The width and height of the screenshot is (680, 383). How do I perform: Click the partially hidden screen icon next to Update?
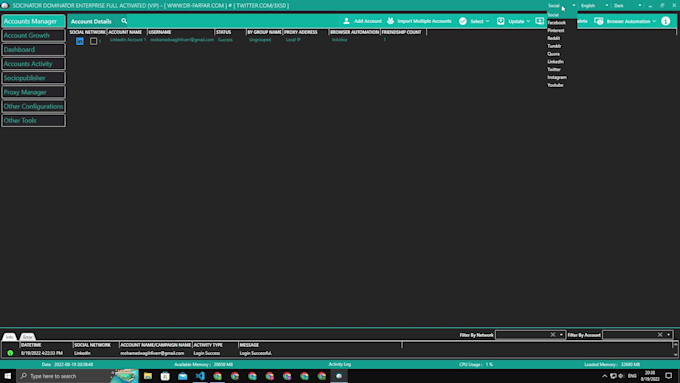coord(539,21)
